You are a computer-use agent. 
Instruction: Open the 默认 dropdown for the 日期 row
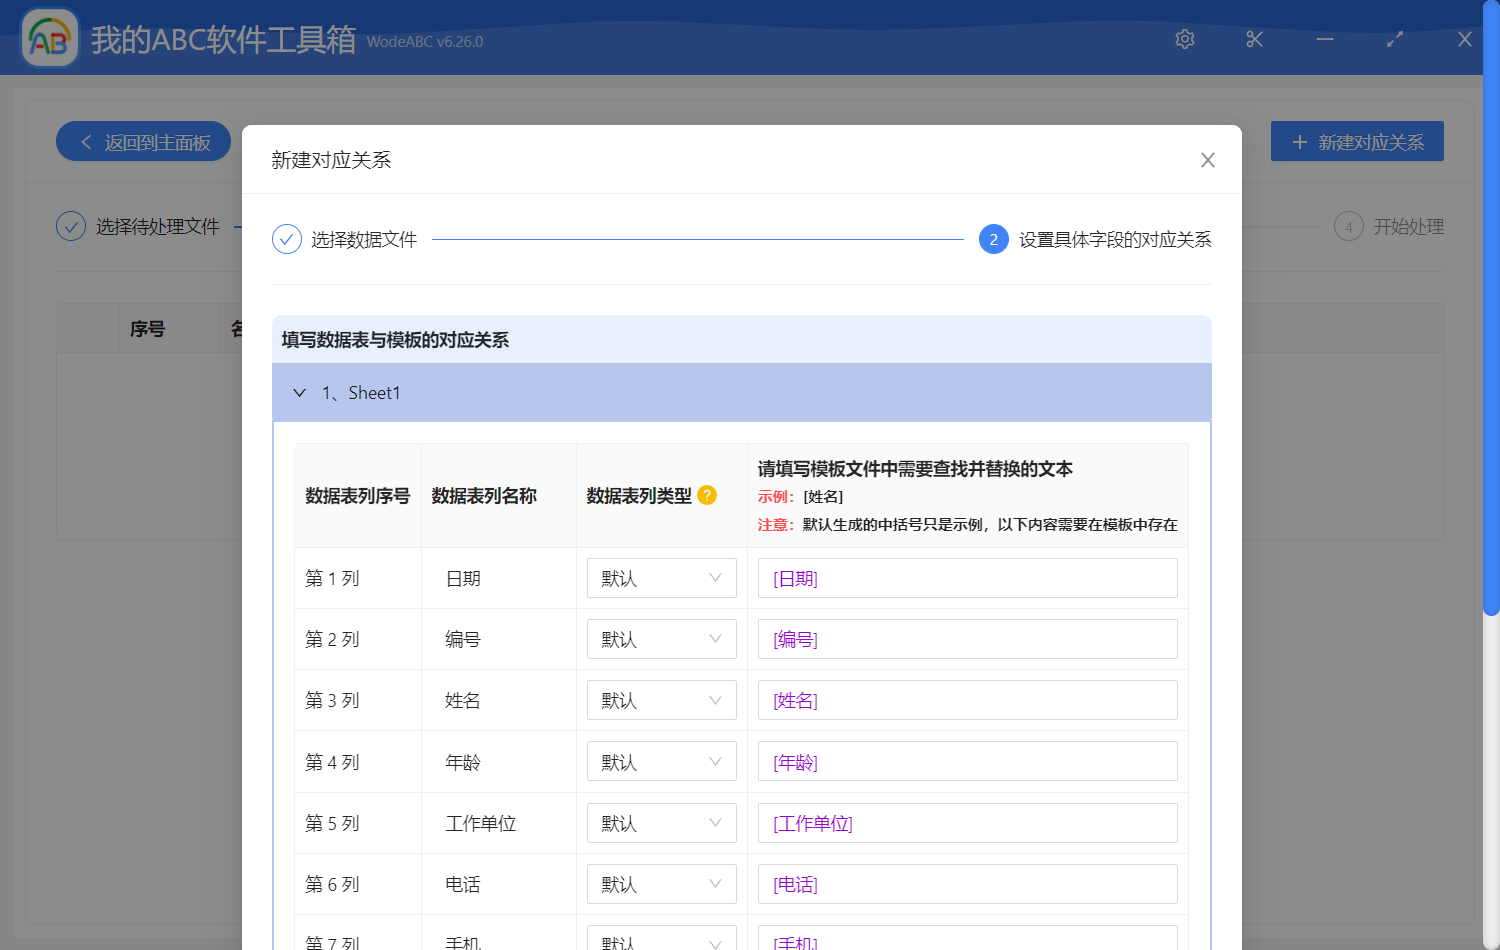coord(661,578)
